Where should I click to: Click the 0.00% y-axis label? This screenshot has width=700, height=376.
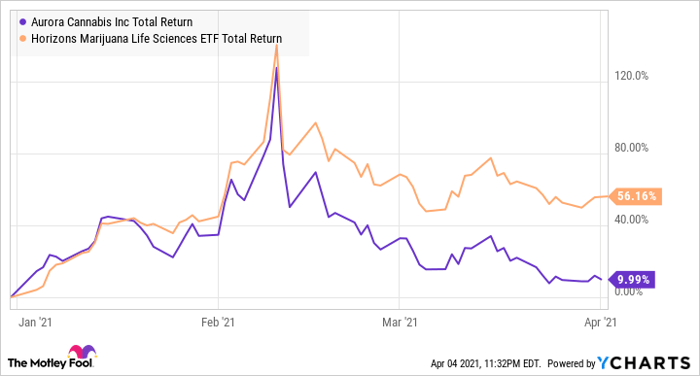pyautogui.click(x=629, y=292)
